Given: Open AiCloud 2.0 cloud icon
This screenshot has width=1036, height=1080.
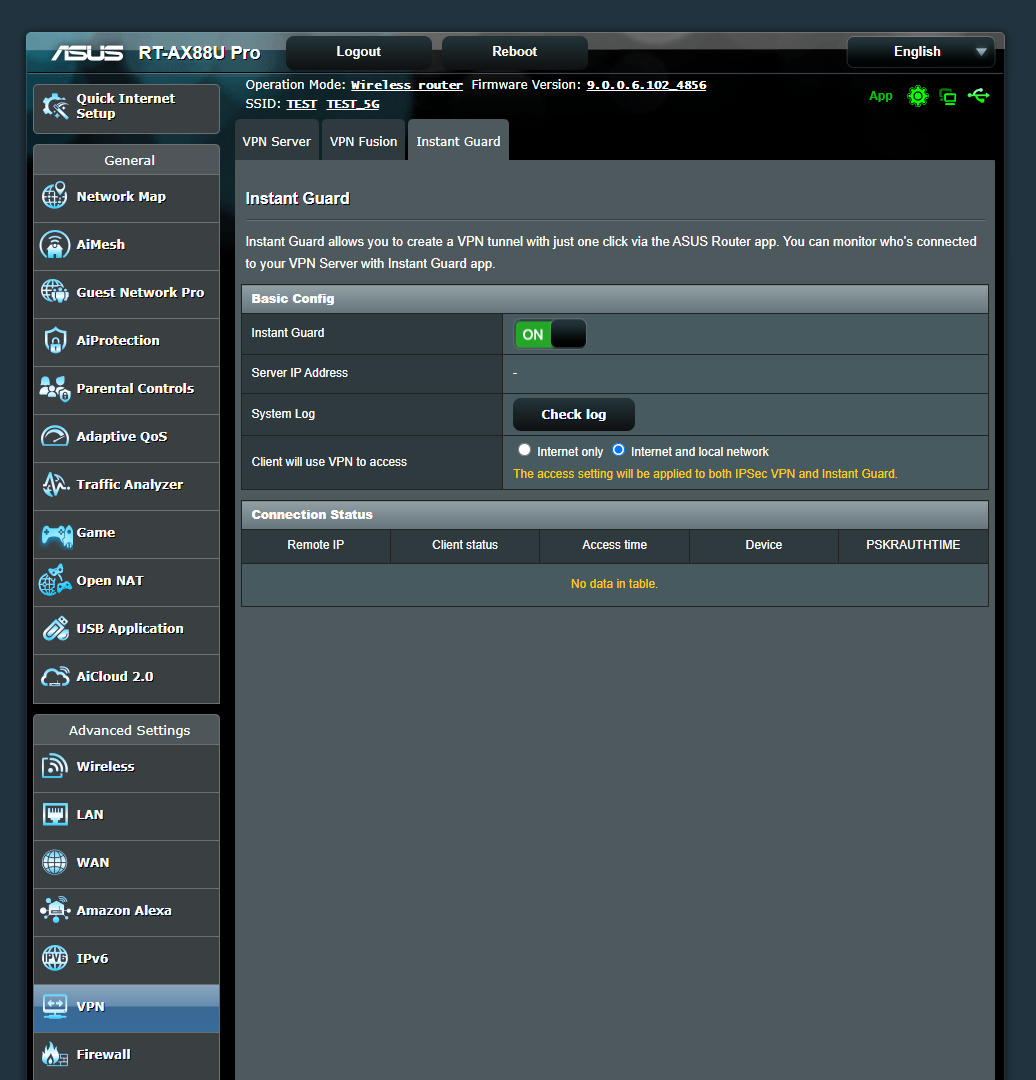Looking at the screenshot, I should pyautogui.click(x=55, y=676).
